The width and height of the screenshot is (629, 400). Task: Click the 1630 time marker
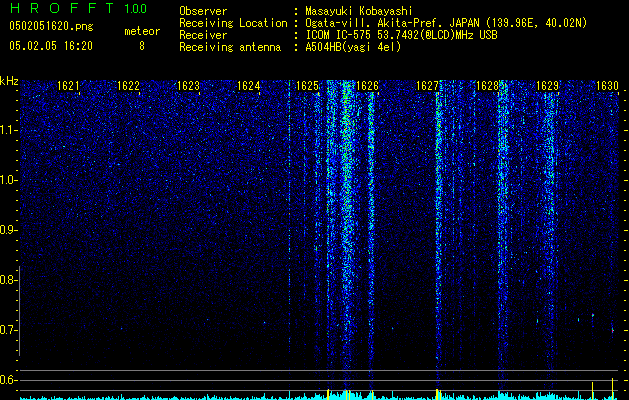click(607, 86)
